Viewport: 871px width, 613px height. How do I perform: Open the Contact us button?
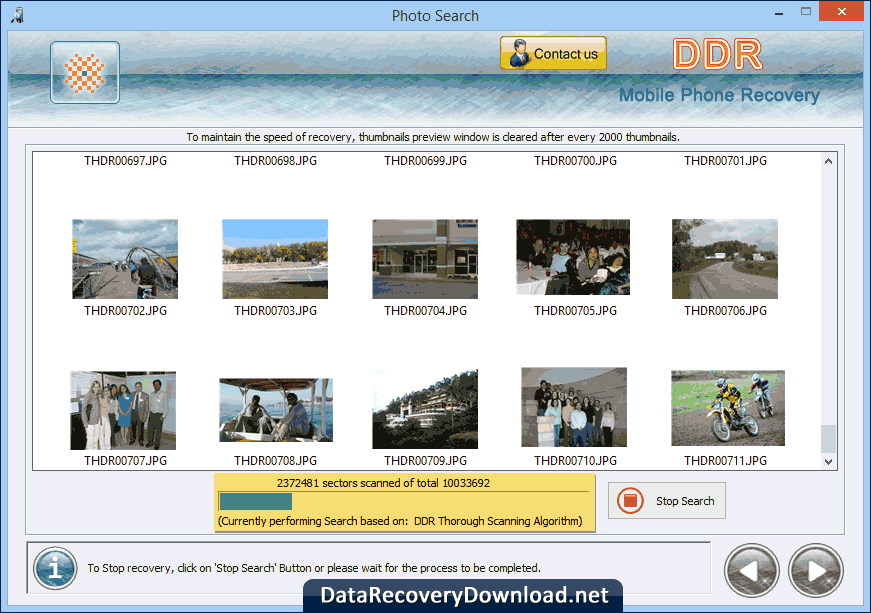coord(553,53)
